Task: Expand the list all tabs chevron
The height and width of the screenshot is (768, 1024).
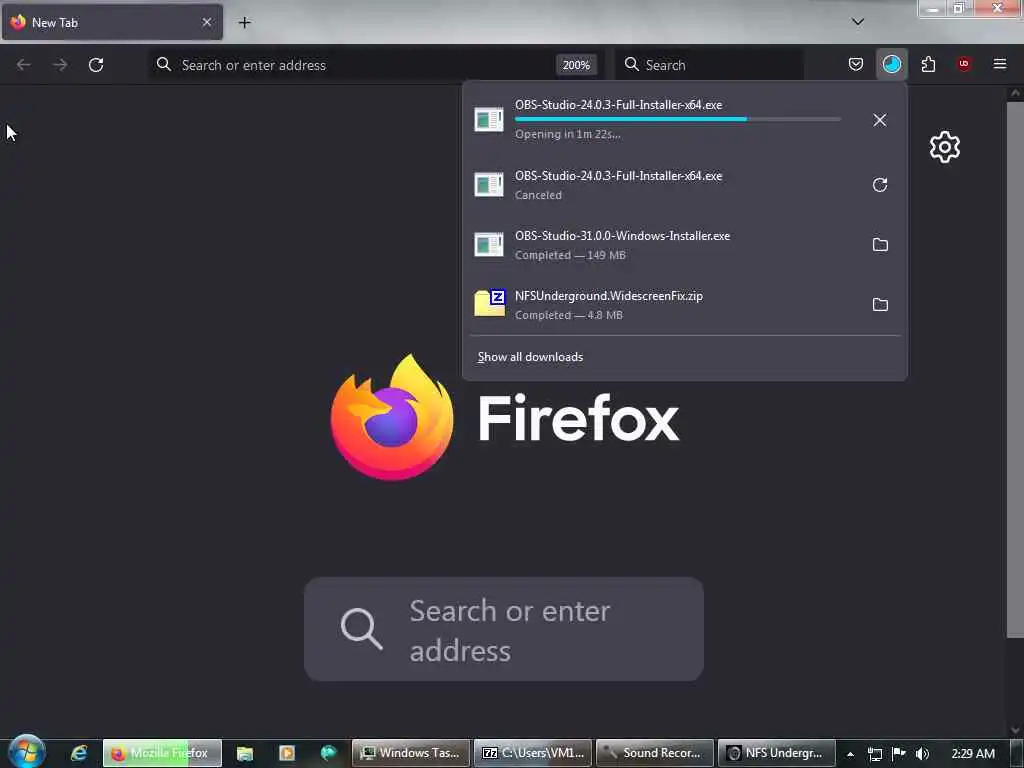Action: tap(858, 22)
